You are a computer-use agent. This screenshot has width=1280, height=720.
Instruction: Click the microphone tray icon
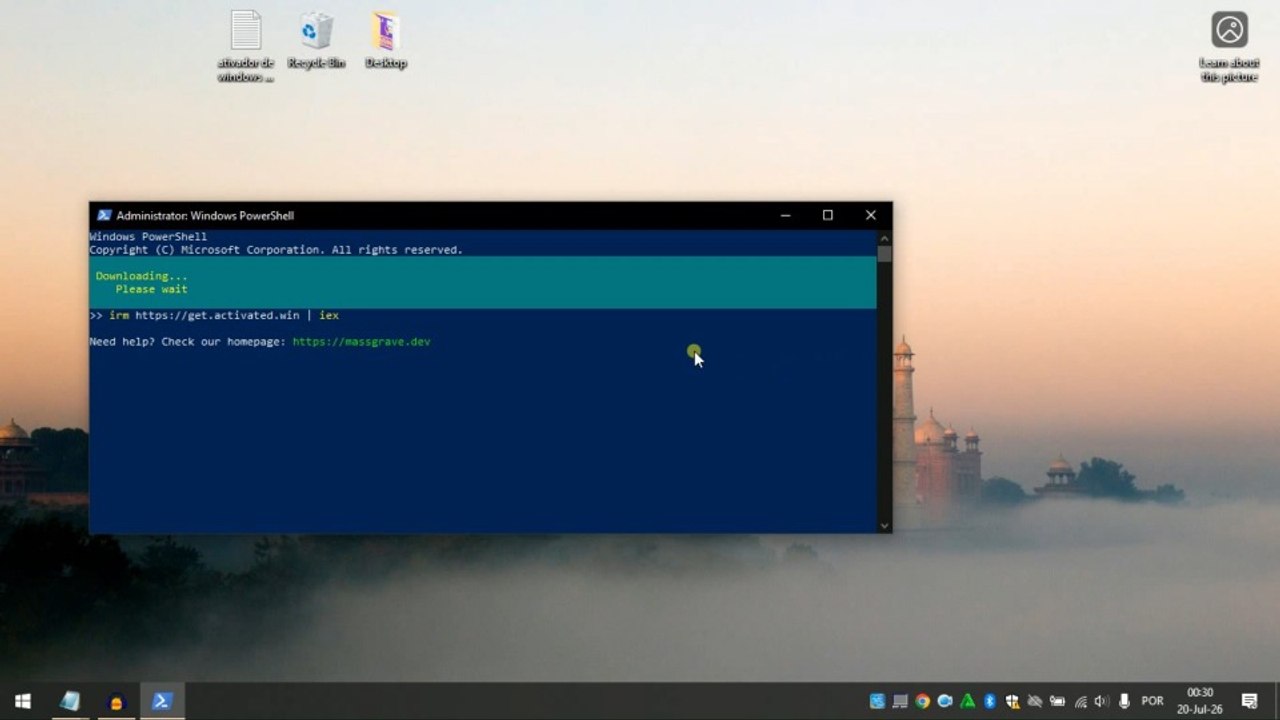[x=1124, y=701]
